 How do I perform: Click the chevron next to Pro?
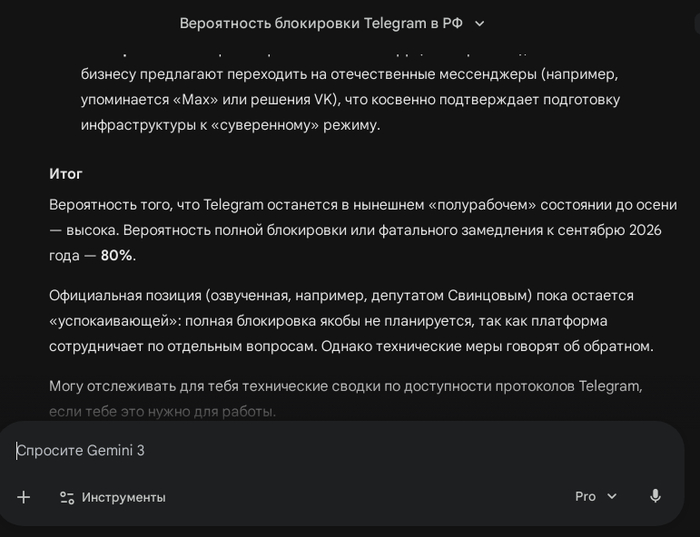612,496
